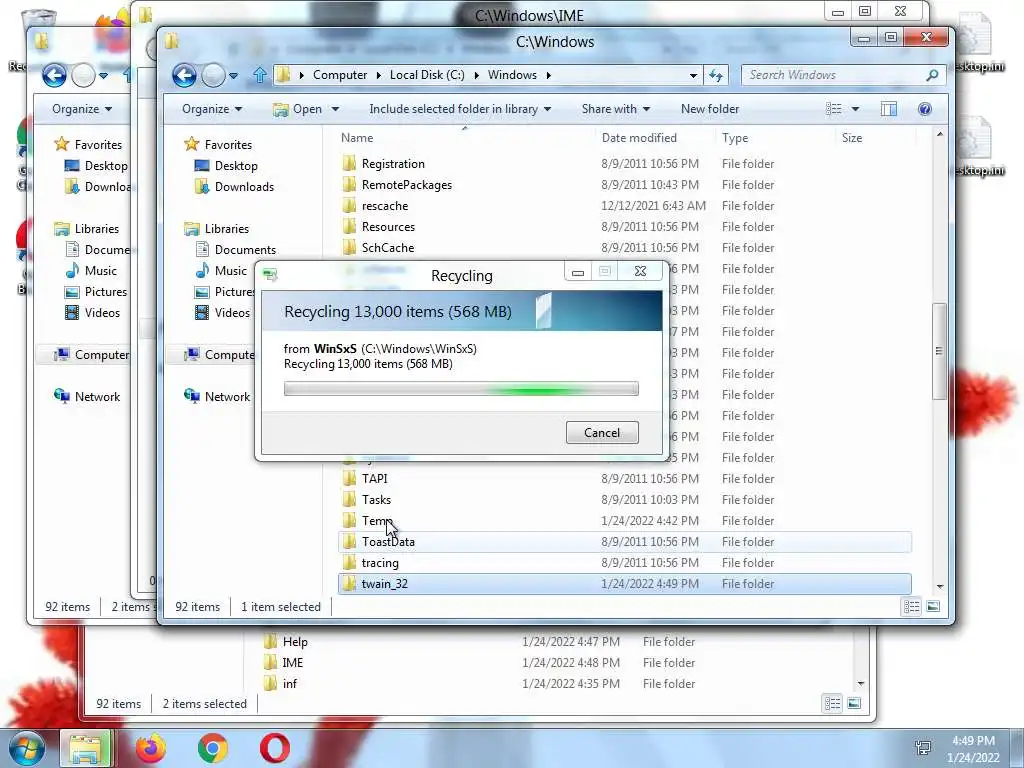Select the ToastData folder row

tap(625, 542)
